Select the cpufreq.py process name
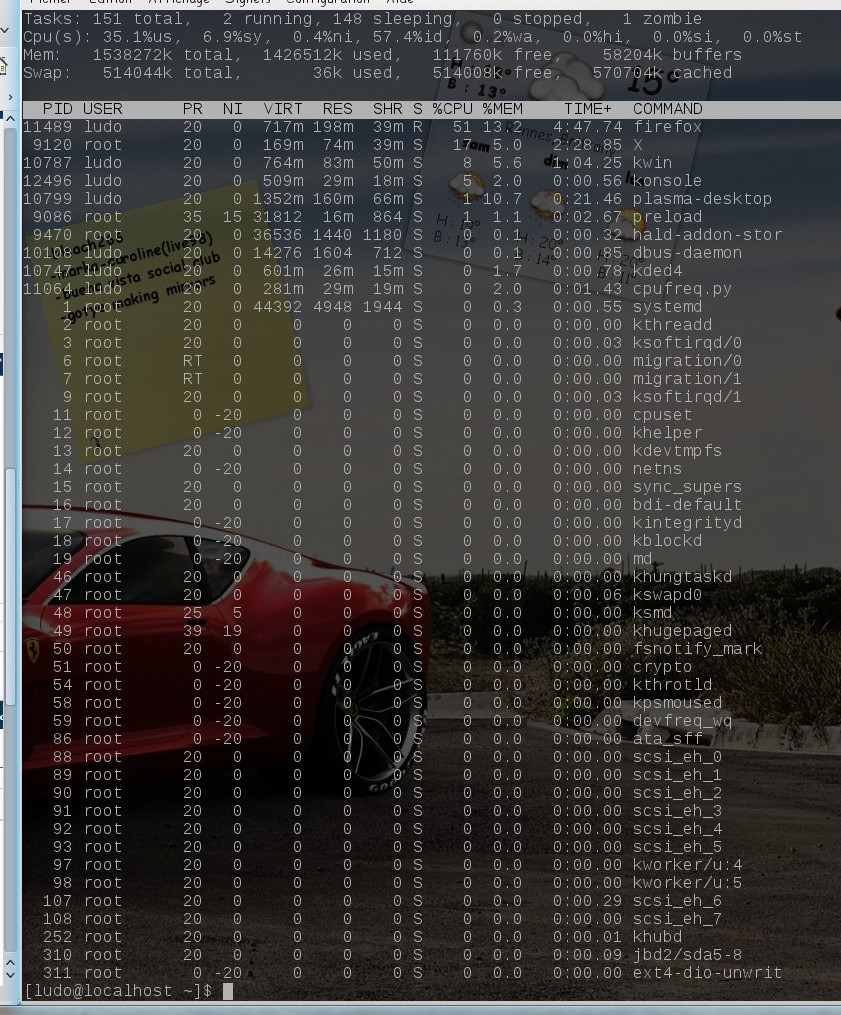 click(x=682, y=289)
